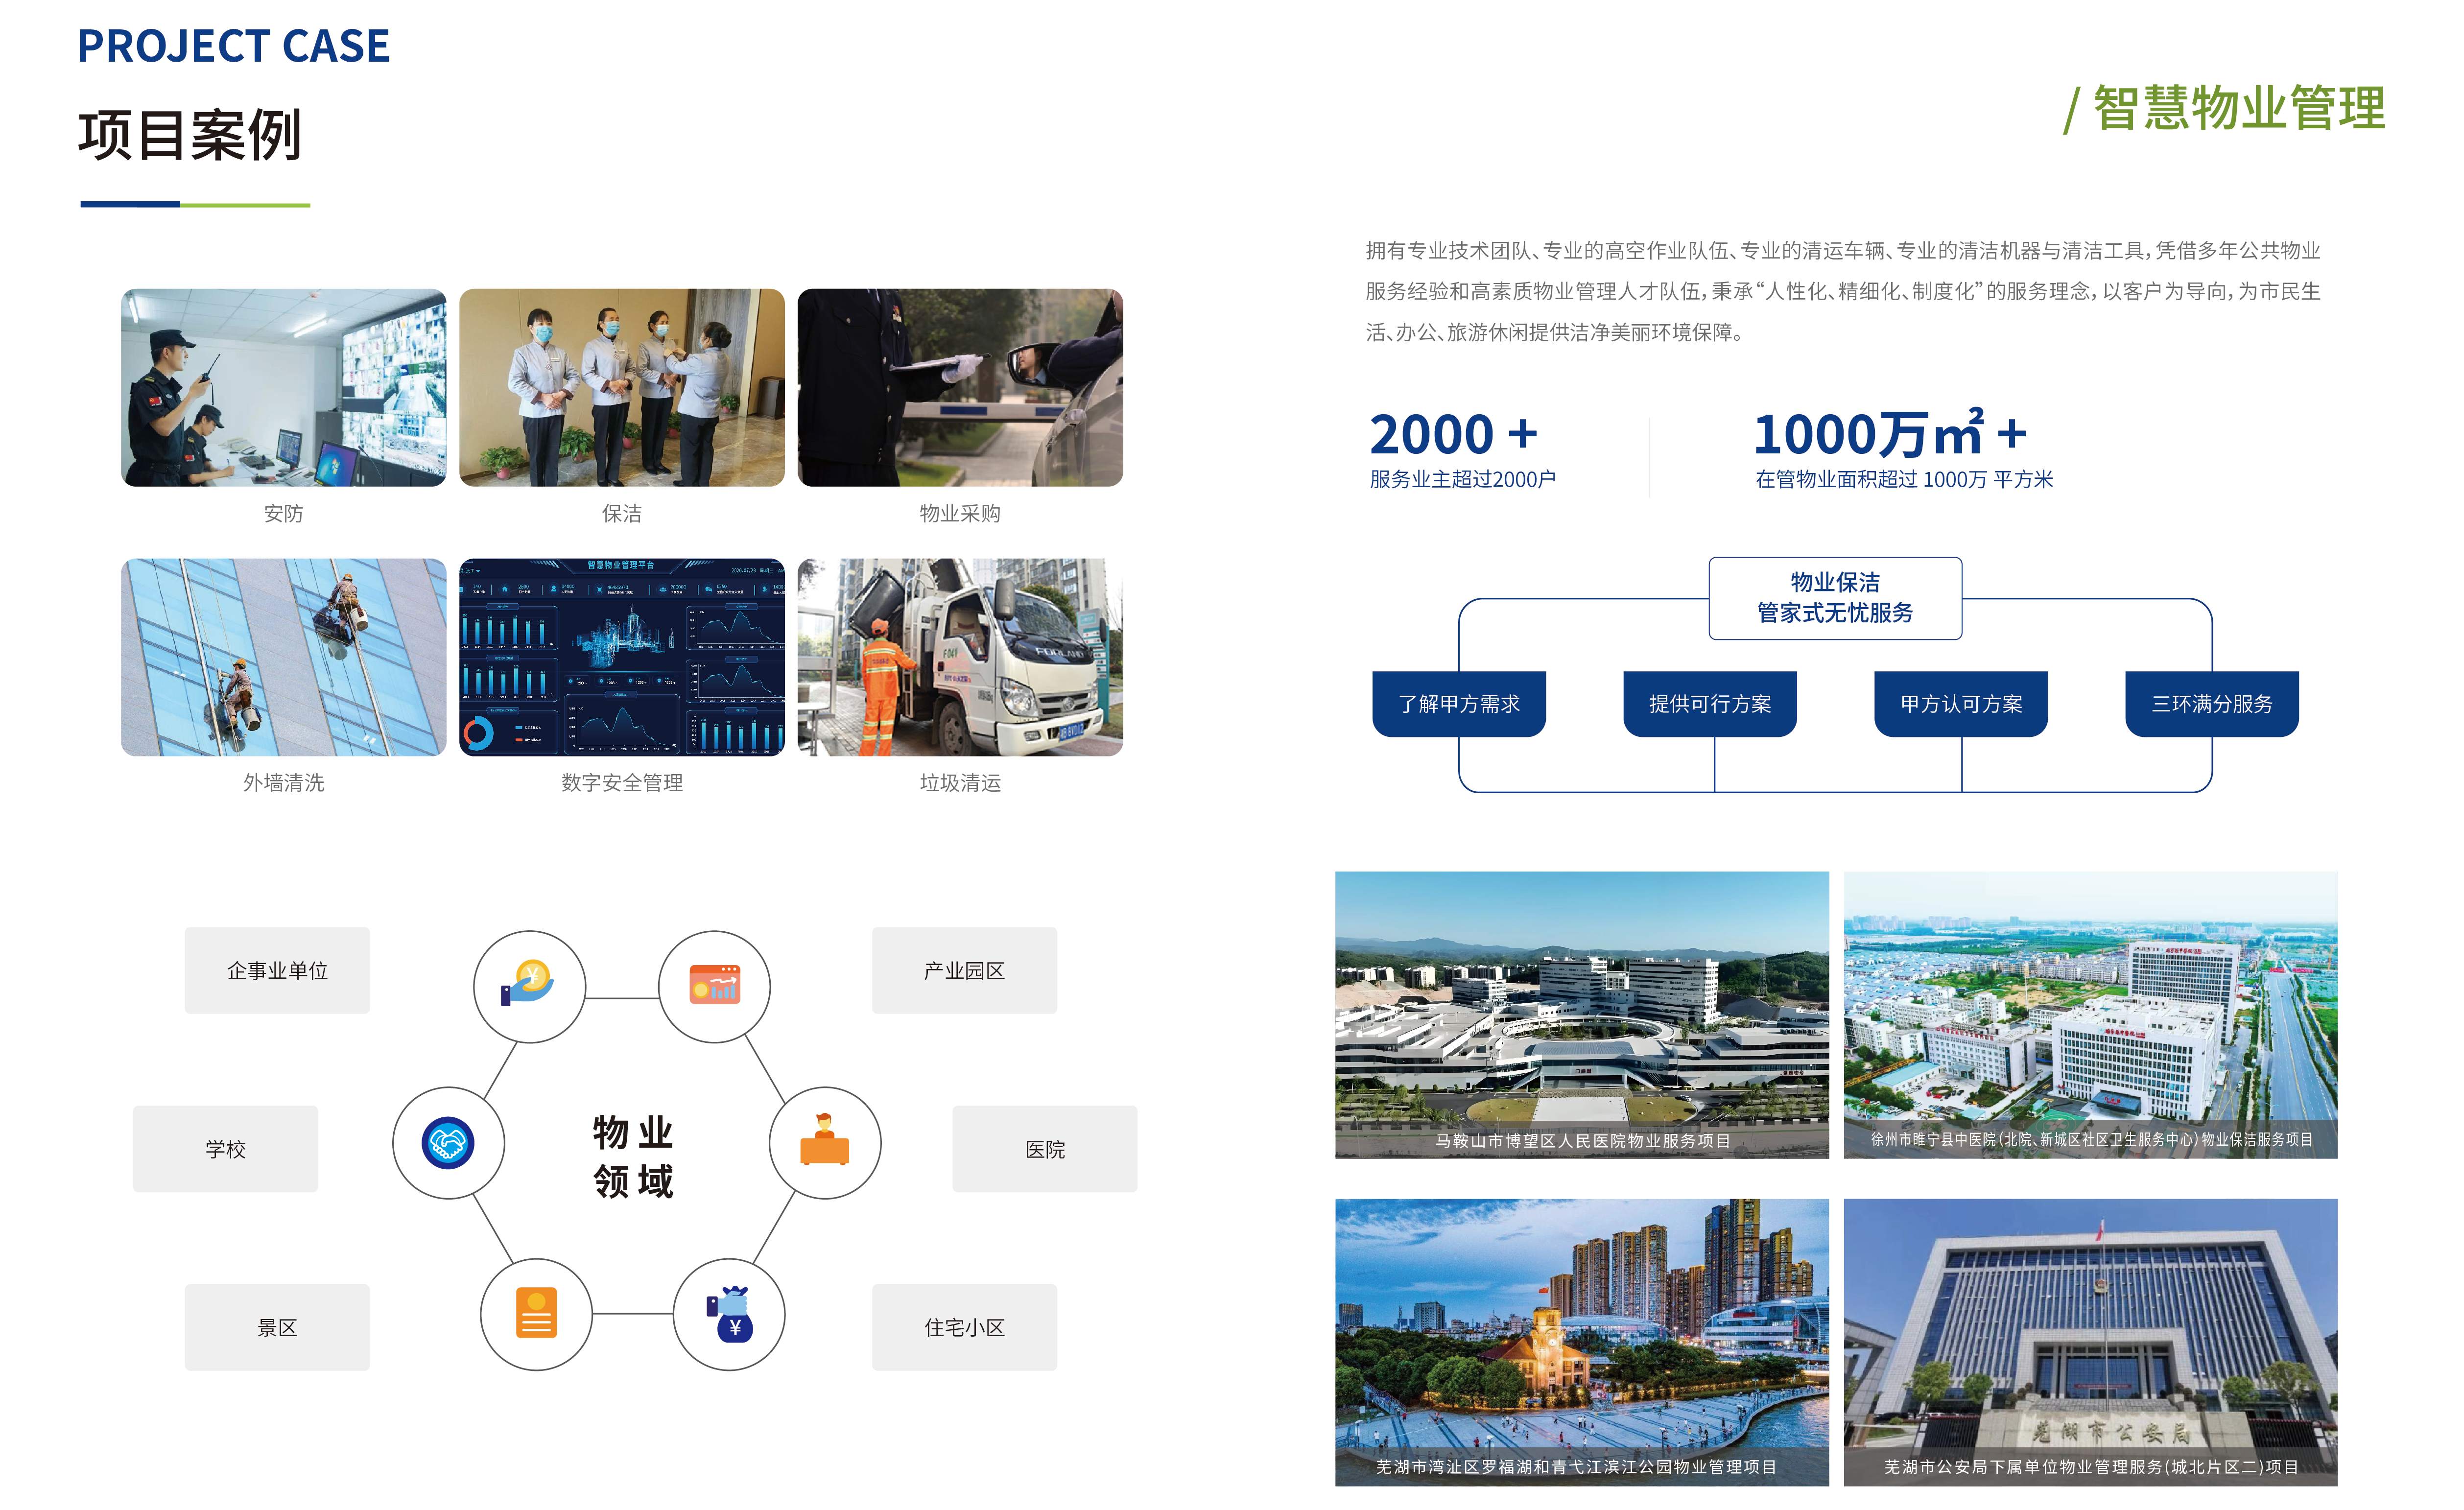Open the 数字安全管理 dashboard image
The image size is (2464, 1510).
click(x=622, y=657)
